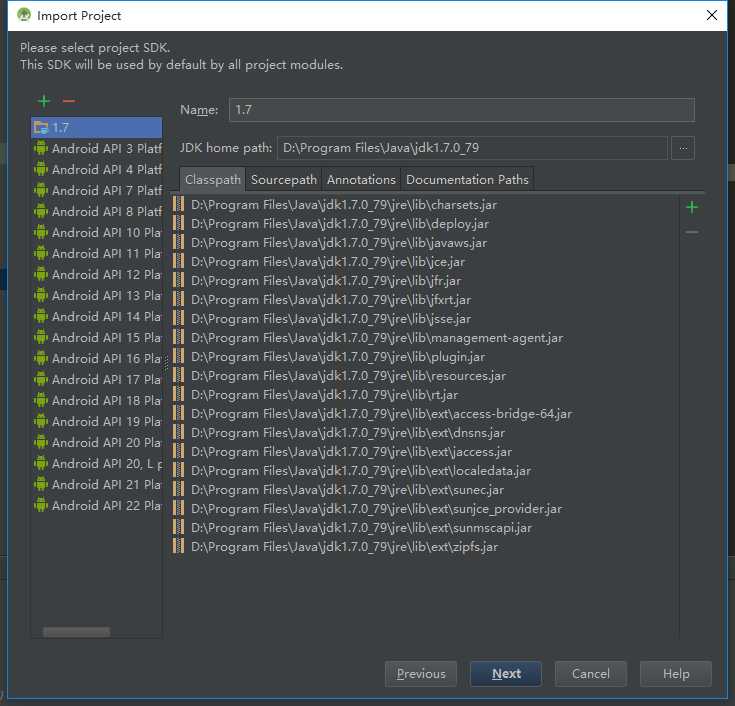Click Android icon for API 4 Platform

coord(41,169)
